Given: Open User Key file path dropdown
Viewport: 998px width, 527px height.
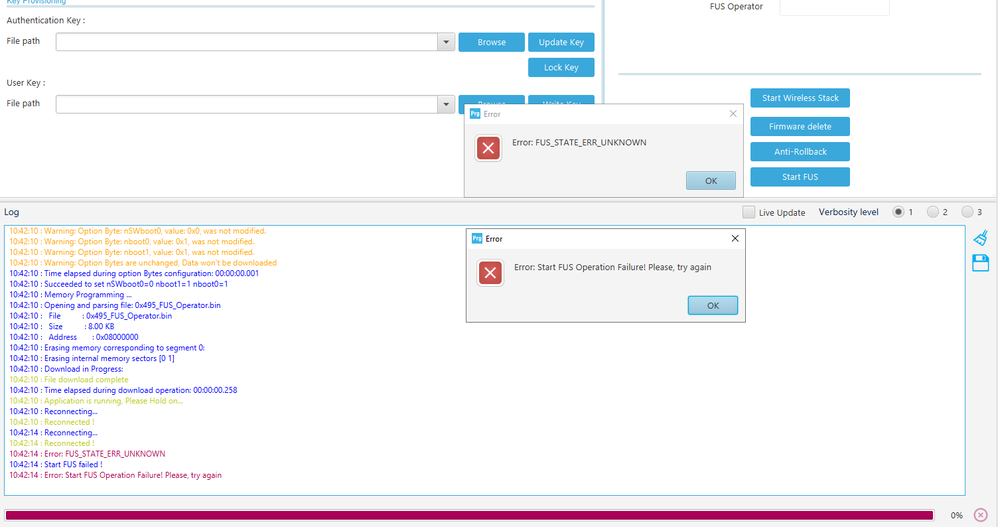Looking at the screenshot, I should pos(446,104).
